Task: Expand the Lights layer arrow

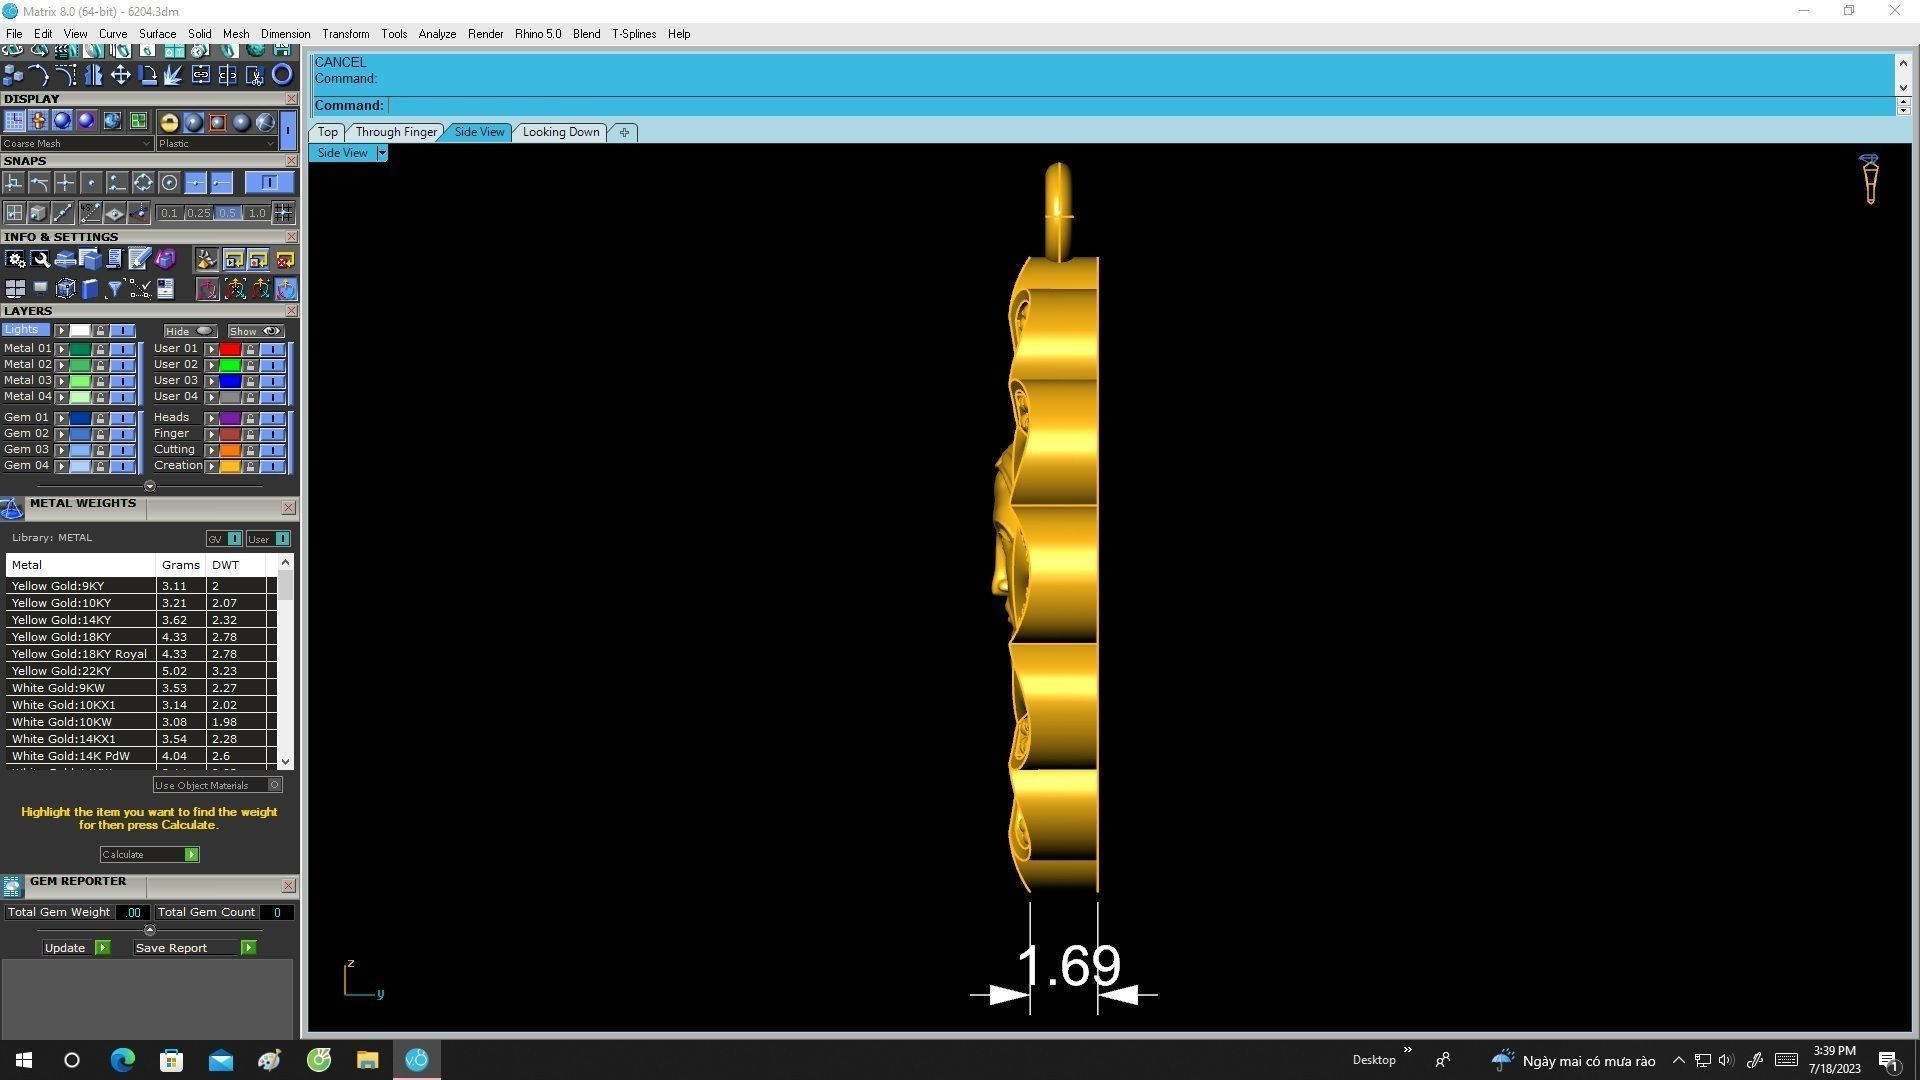Action: pyautogui.click(x=61, y=330)
